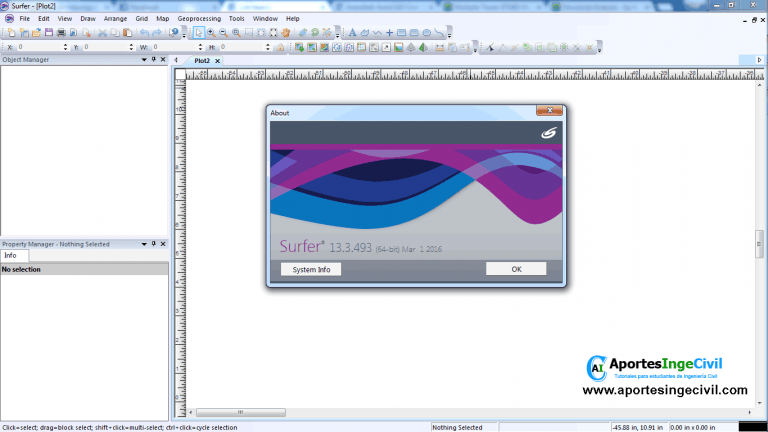Create a new 3D Wireframe map
Screen dimensions: 768x432
click(411, 48)
